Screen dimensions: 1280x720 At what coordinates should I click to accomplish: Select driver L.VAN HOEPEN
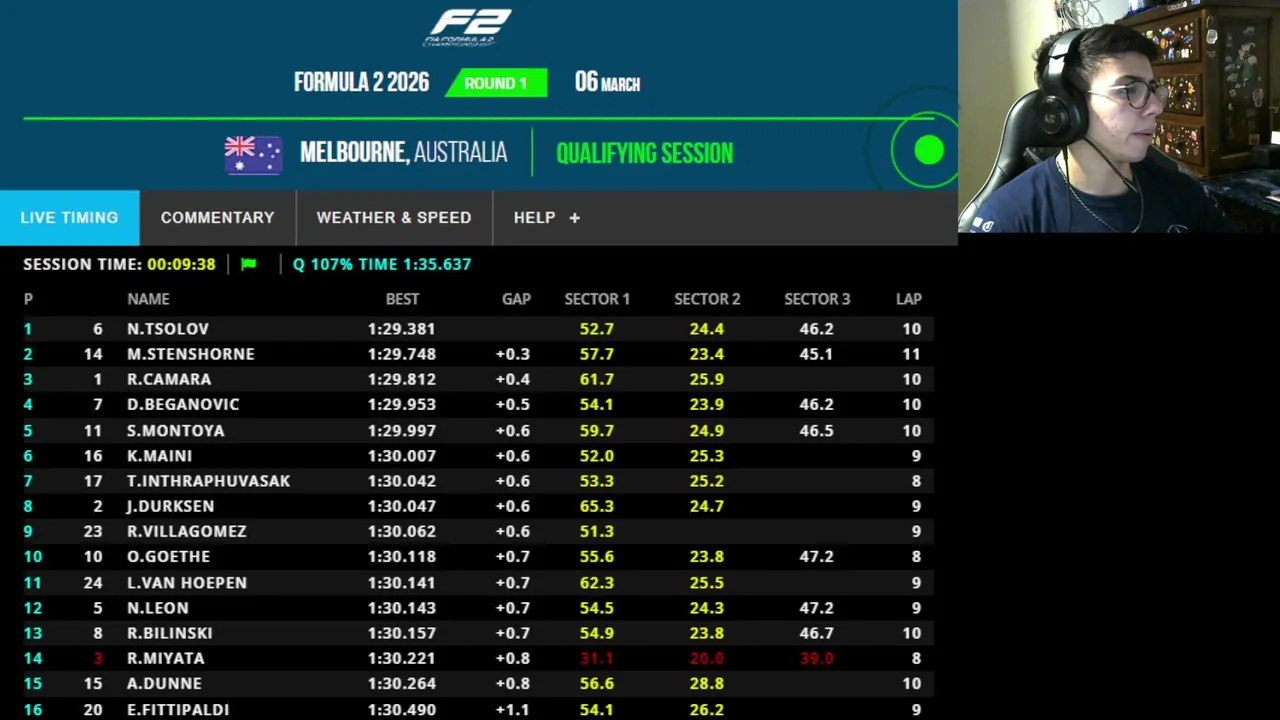(x=187, y=582)
